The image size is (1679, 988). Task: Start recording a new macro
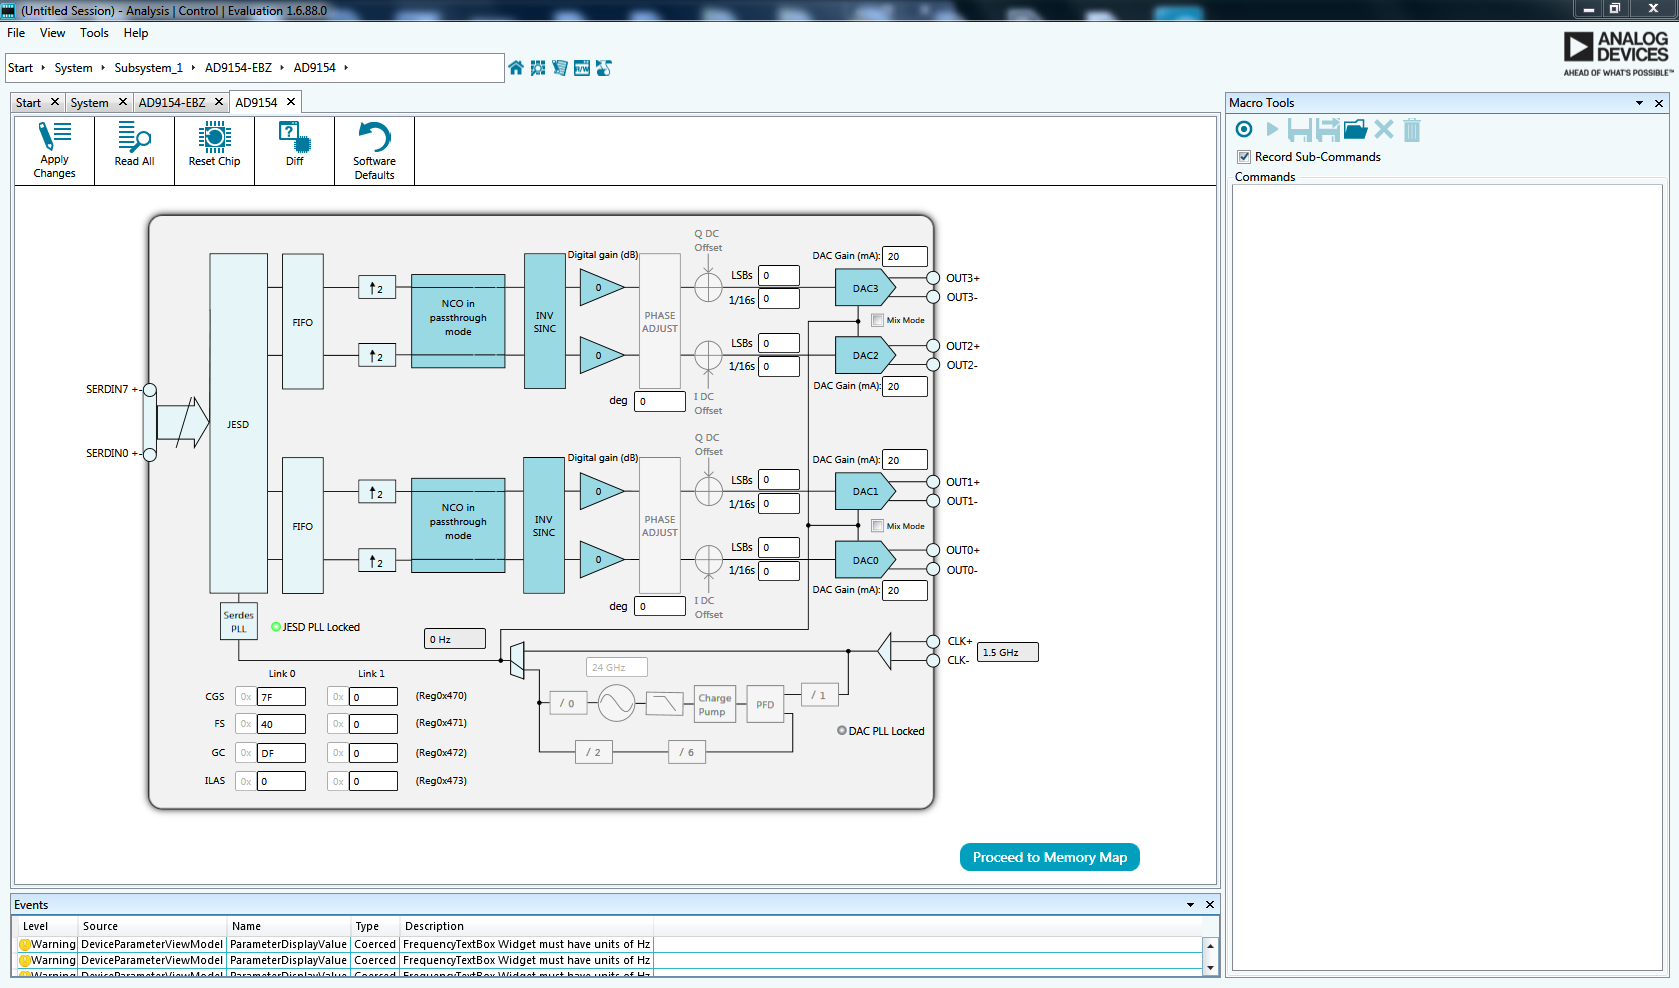(x=1243, y=129)
